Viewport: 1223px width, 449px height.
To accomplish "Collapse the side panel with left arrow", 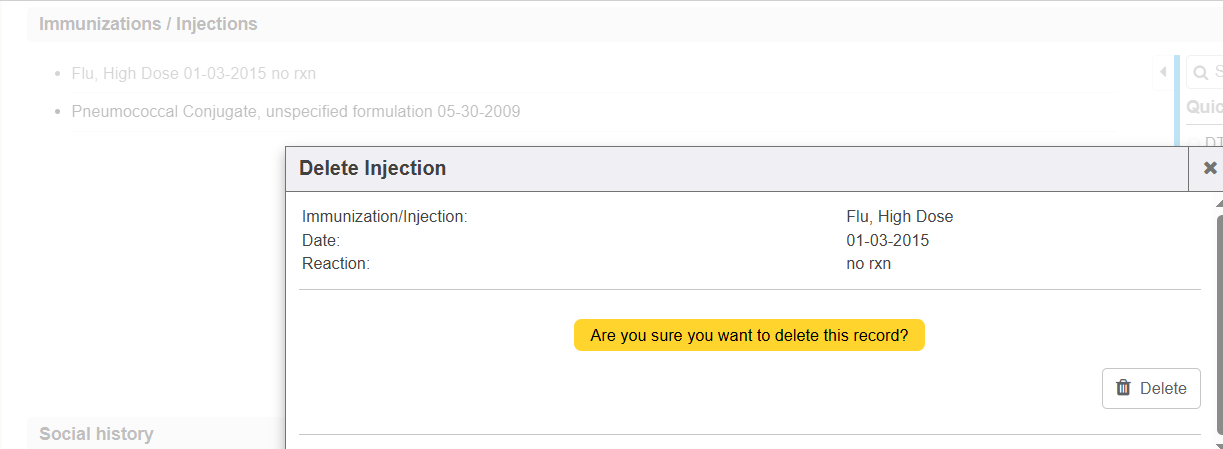I will tap(1163, 72).
